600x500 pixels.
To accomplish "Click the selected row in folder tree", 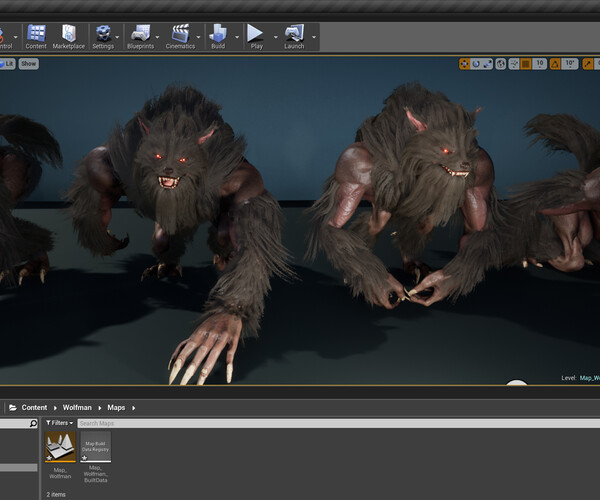I will tap(18, 467).
